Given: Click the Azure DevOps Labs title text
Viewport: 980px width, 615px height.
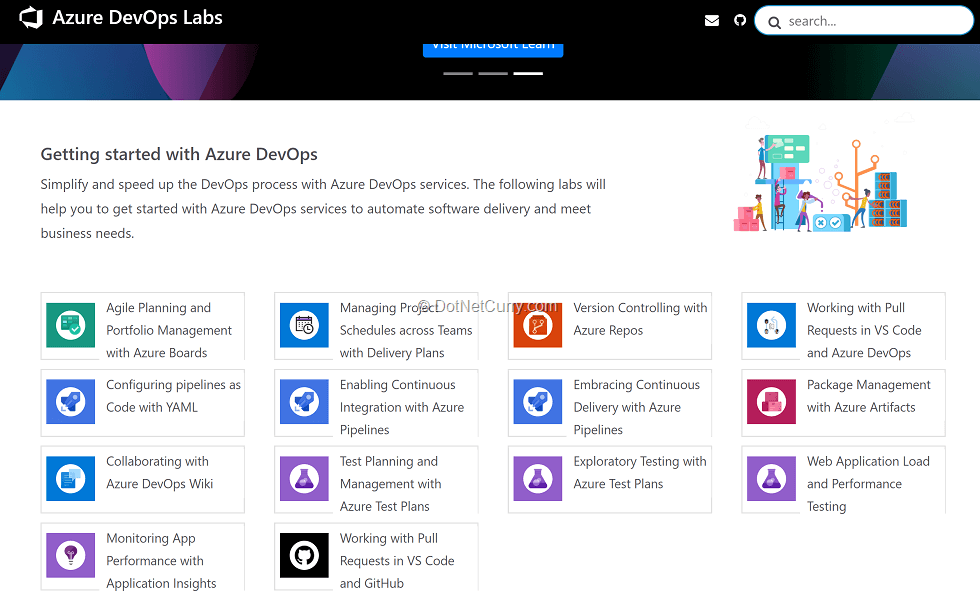Looking at the screenshot, I should 137,18.
